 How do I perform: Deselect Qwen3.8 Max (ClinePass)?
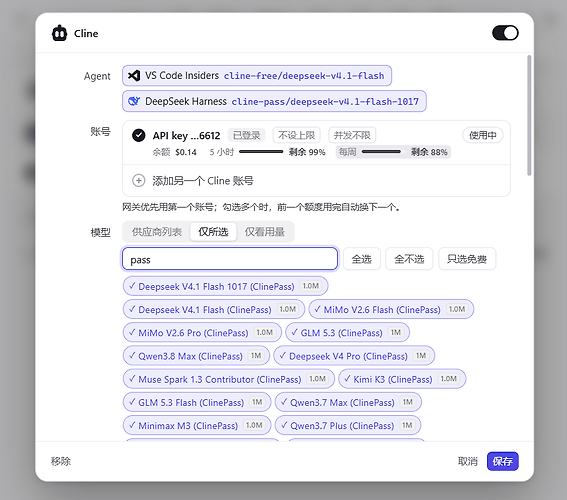pyautogui.click(x=196, y=356)
